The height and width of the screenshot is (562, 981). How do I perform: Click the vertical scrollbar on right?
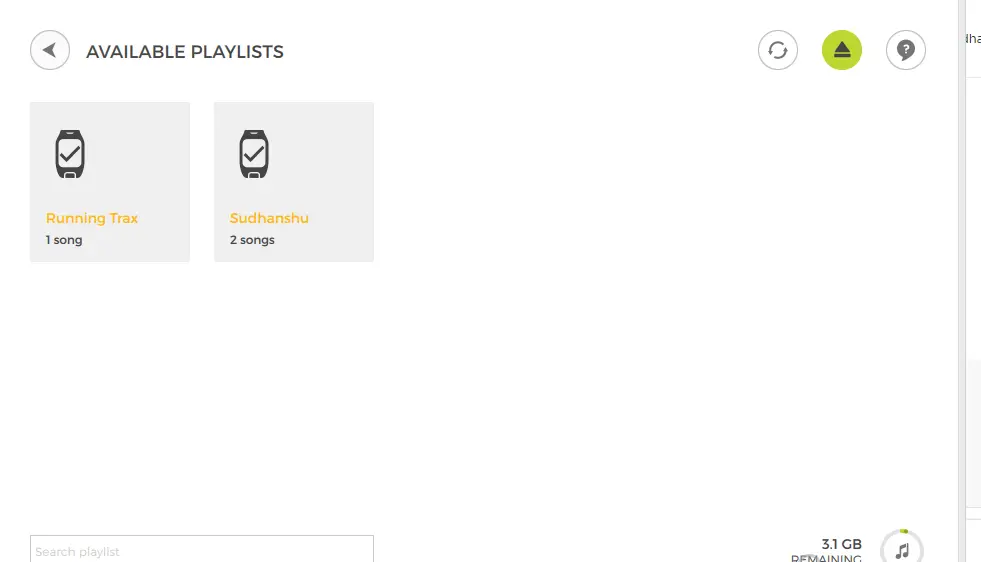(x=962, y=281)
